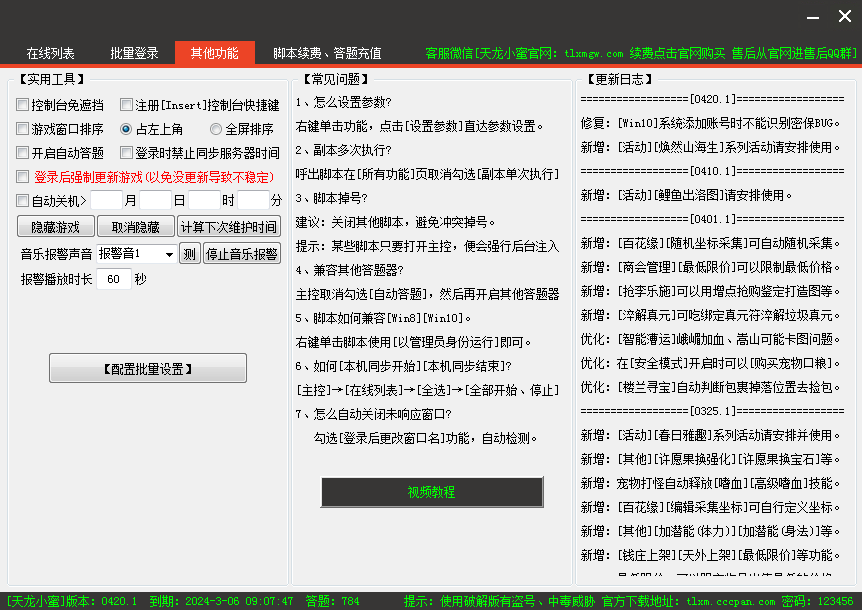
Task: Click the 测 test sound button
Action: (190, 253)
